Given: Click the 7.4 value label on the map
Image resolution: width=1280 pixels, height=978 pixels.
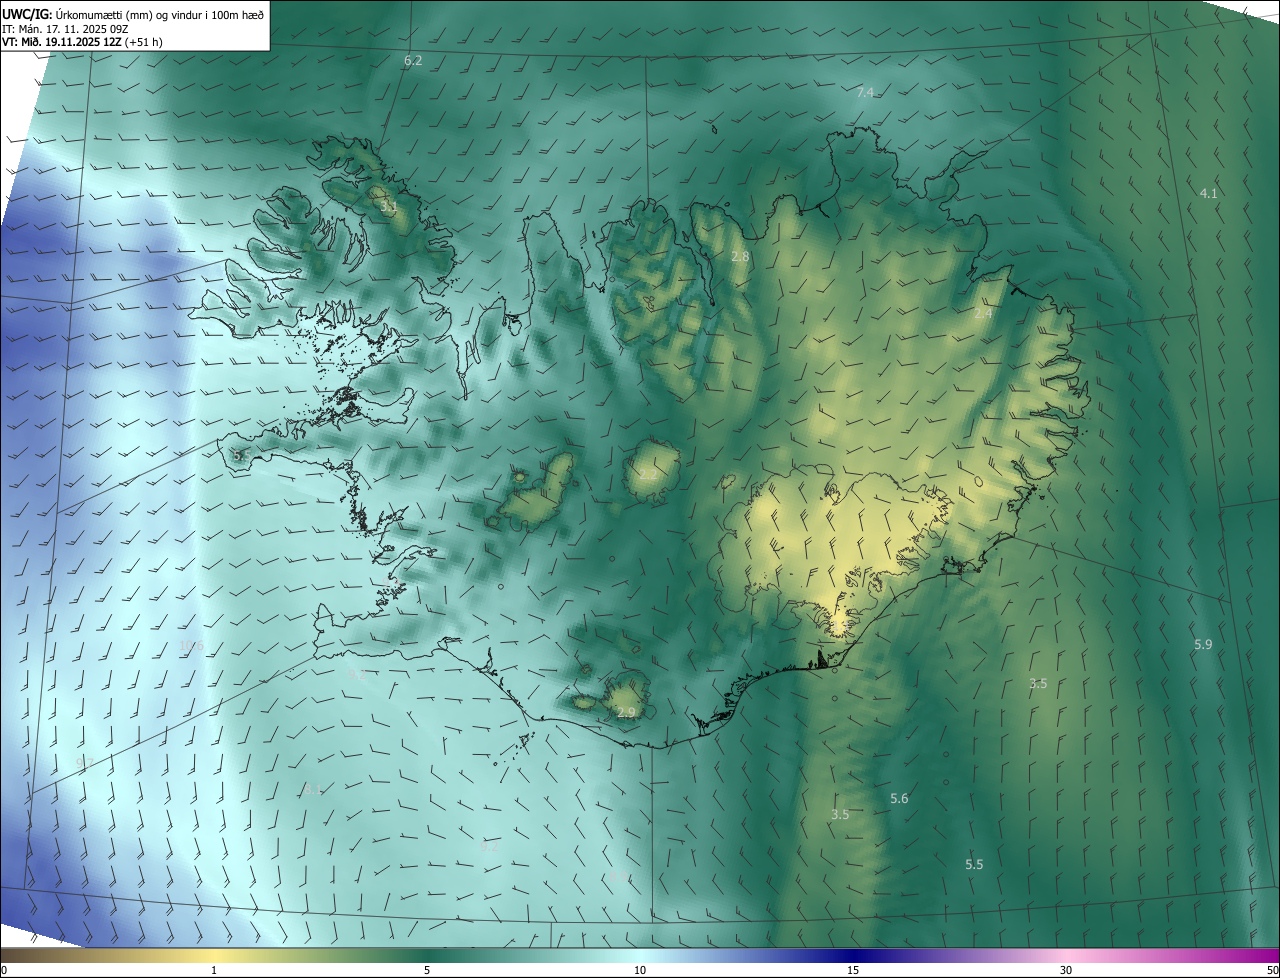Looking at the screenshot, I should click(866, 92).
